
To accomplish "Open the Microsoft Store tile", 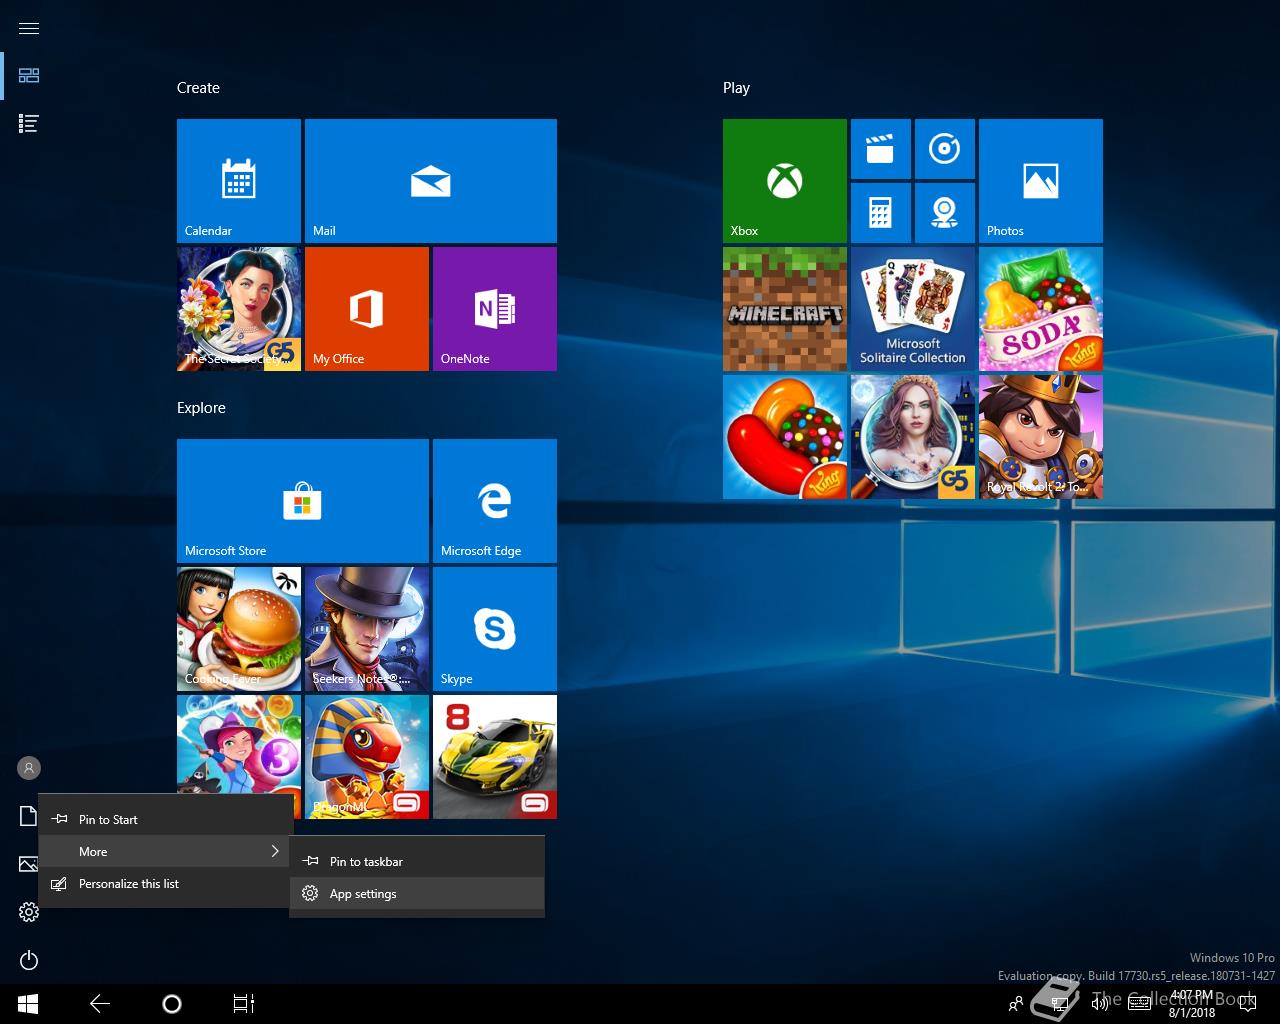I will [x=303, y=501].
